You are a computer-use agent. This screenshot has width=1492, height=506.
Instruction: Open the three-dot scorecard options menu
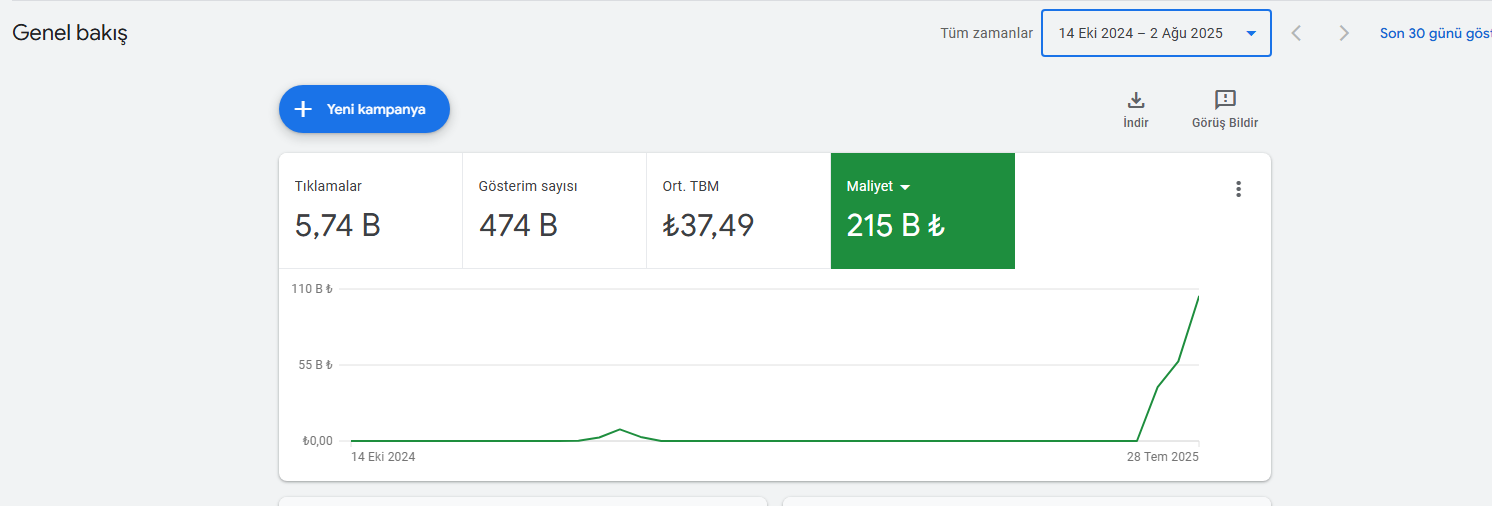pyautogui.click(x=1238, y=189)
